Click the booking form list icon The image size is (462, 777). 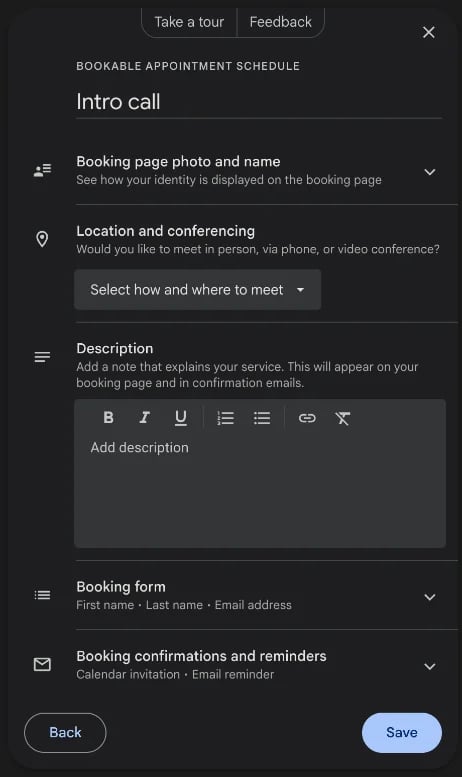[42, 595]
